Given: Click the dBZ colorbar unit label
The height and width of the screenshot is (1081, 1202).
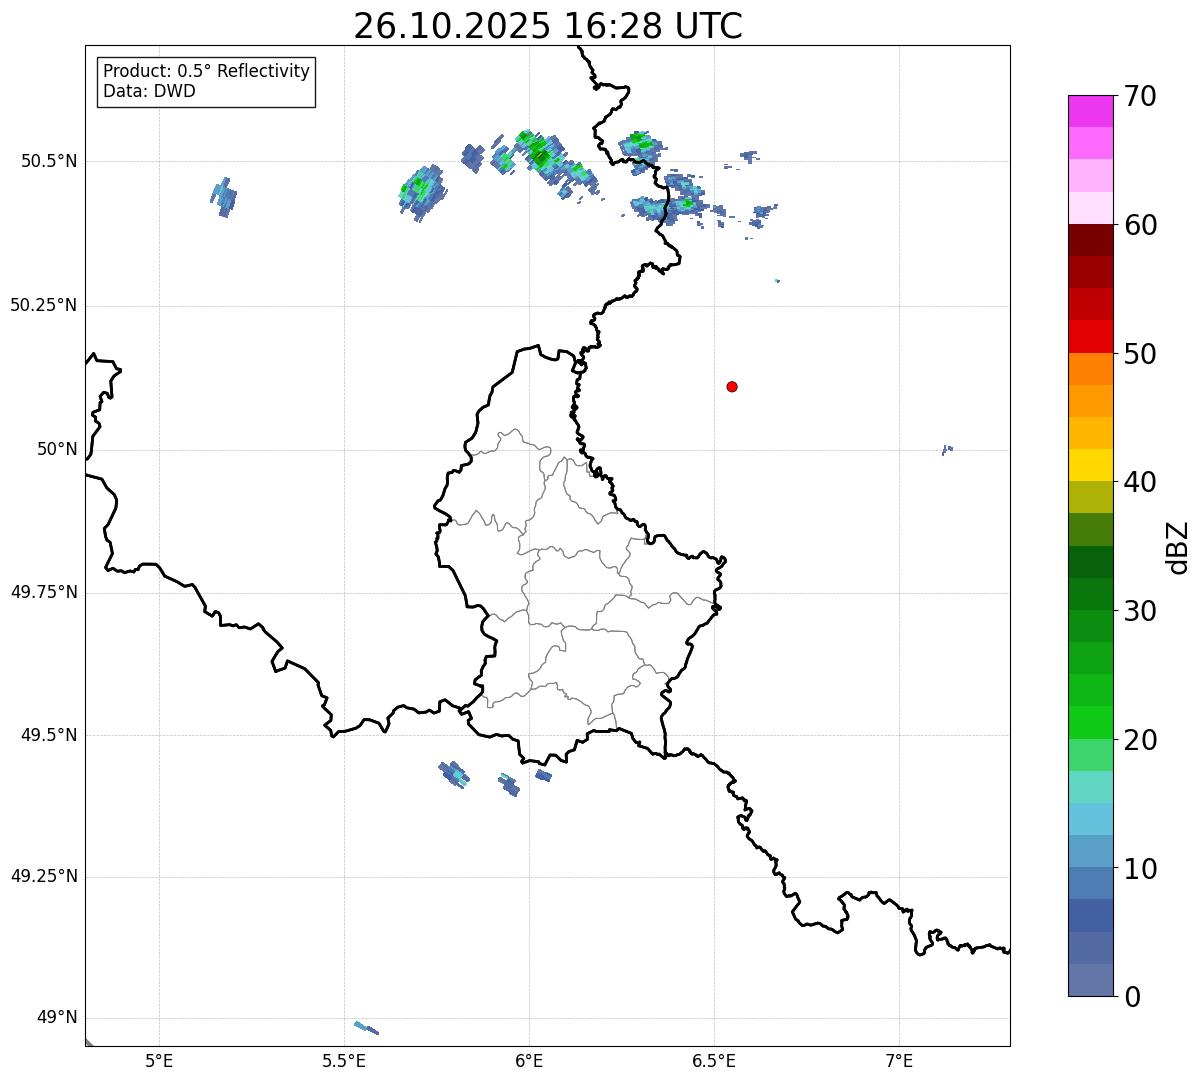Looking at the screenshot, I should tap(1178, 547).
